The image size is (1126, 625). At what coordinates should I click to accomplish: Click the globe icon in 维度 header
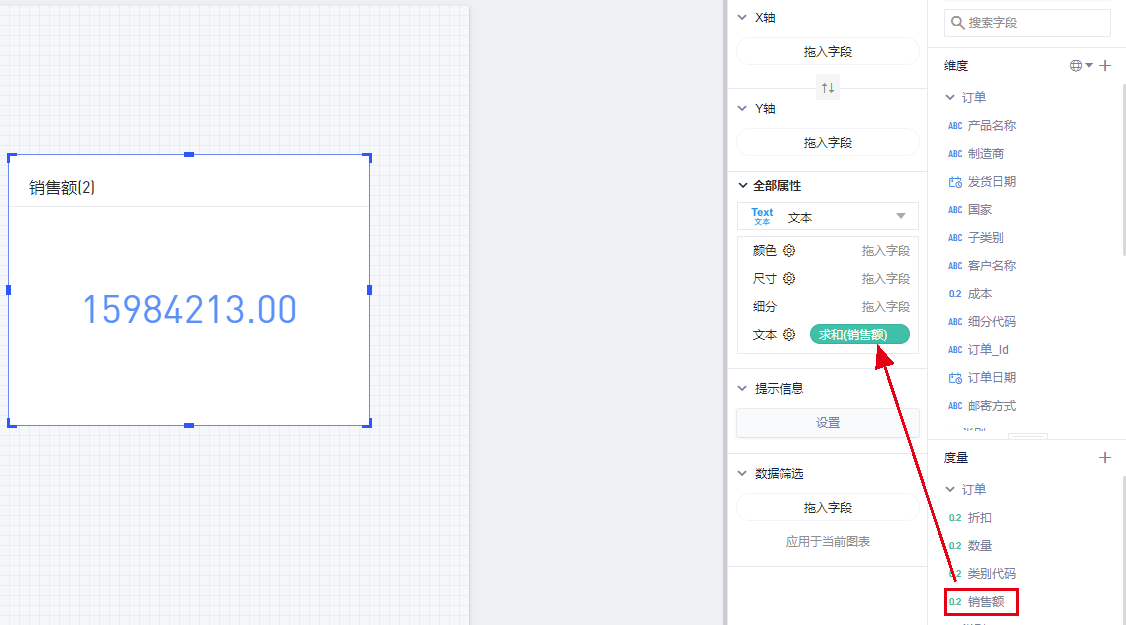(x=1076, y=66)
